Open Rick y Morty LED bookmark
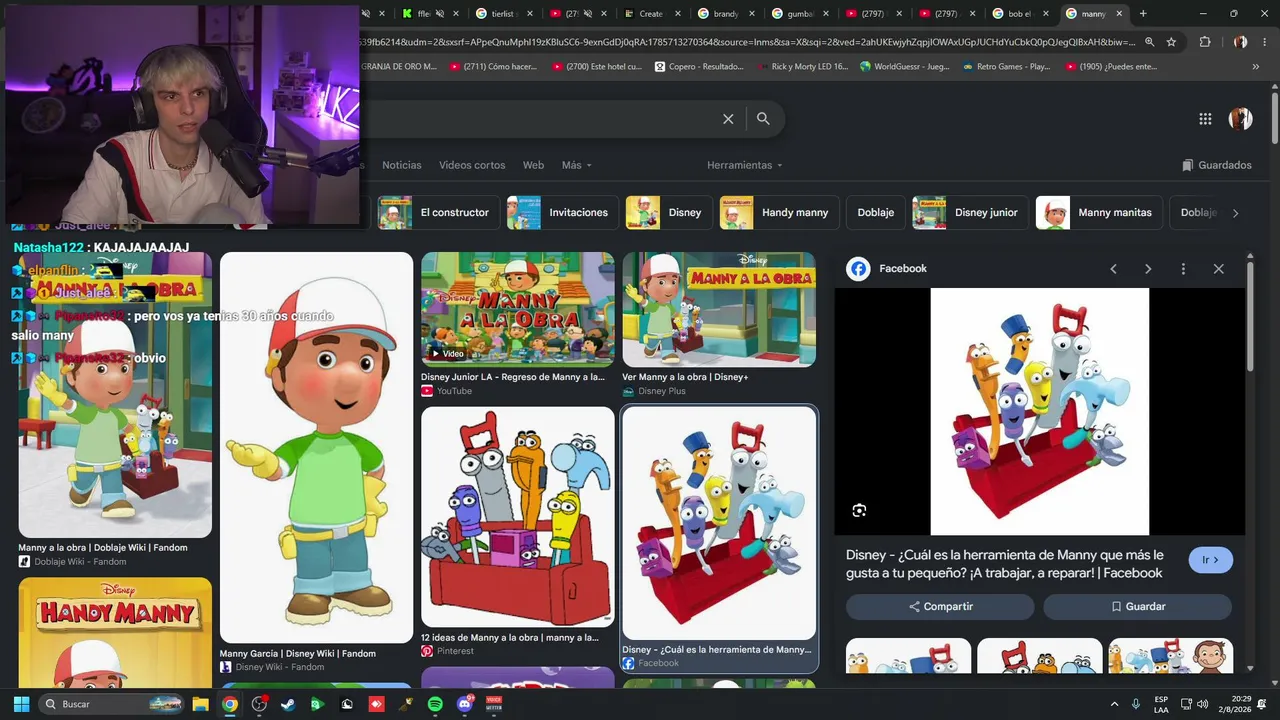Screen dimensions: 1280x720 [x=801, y=67]
